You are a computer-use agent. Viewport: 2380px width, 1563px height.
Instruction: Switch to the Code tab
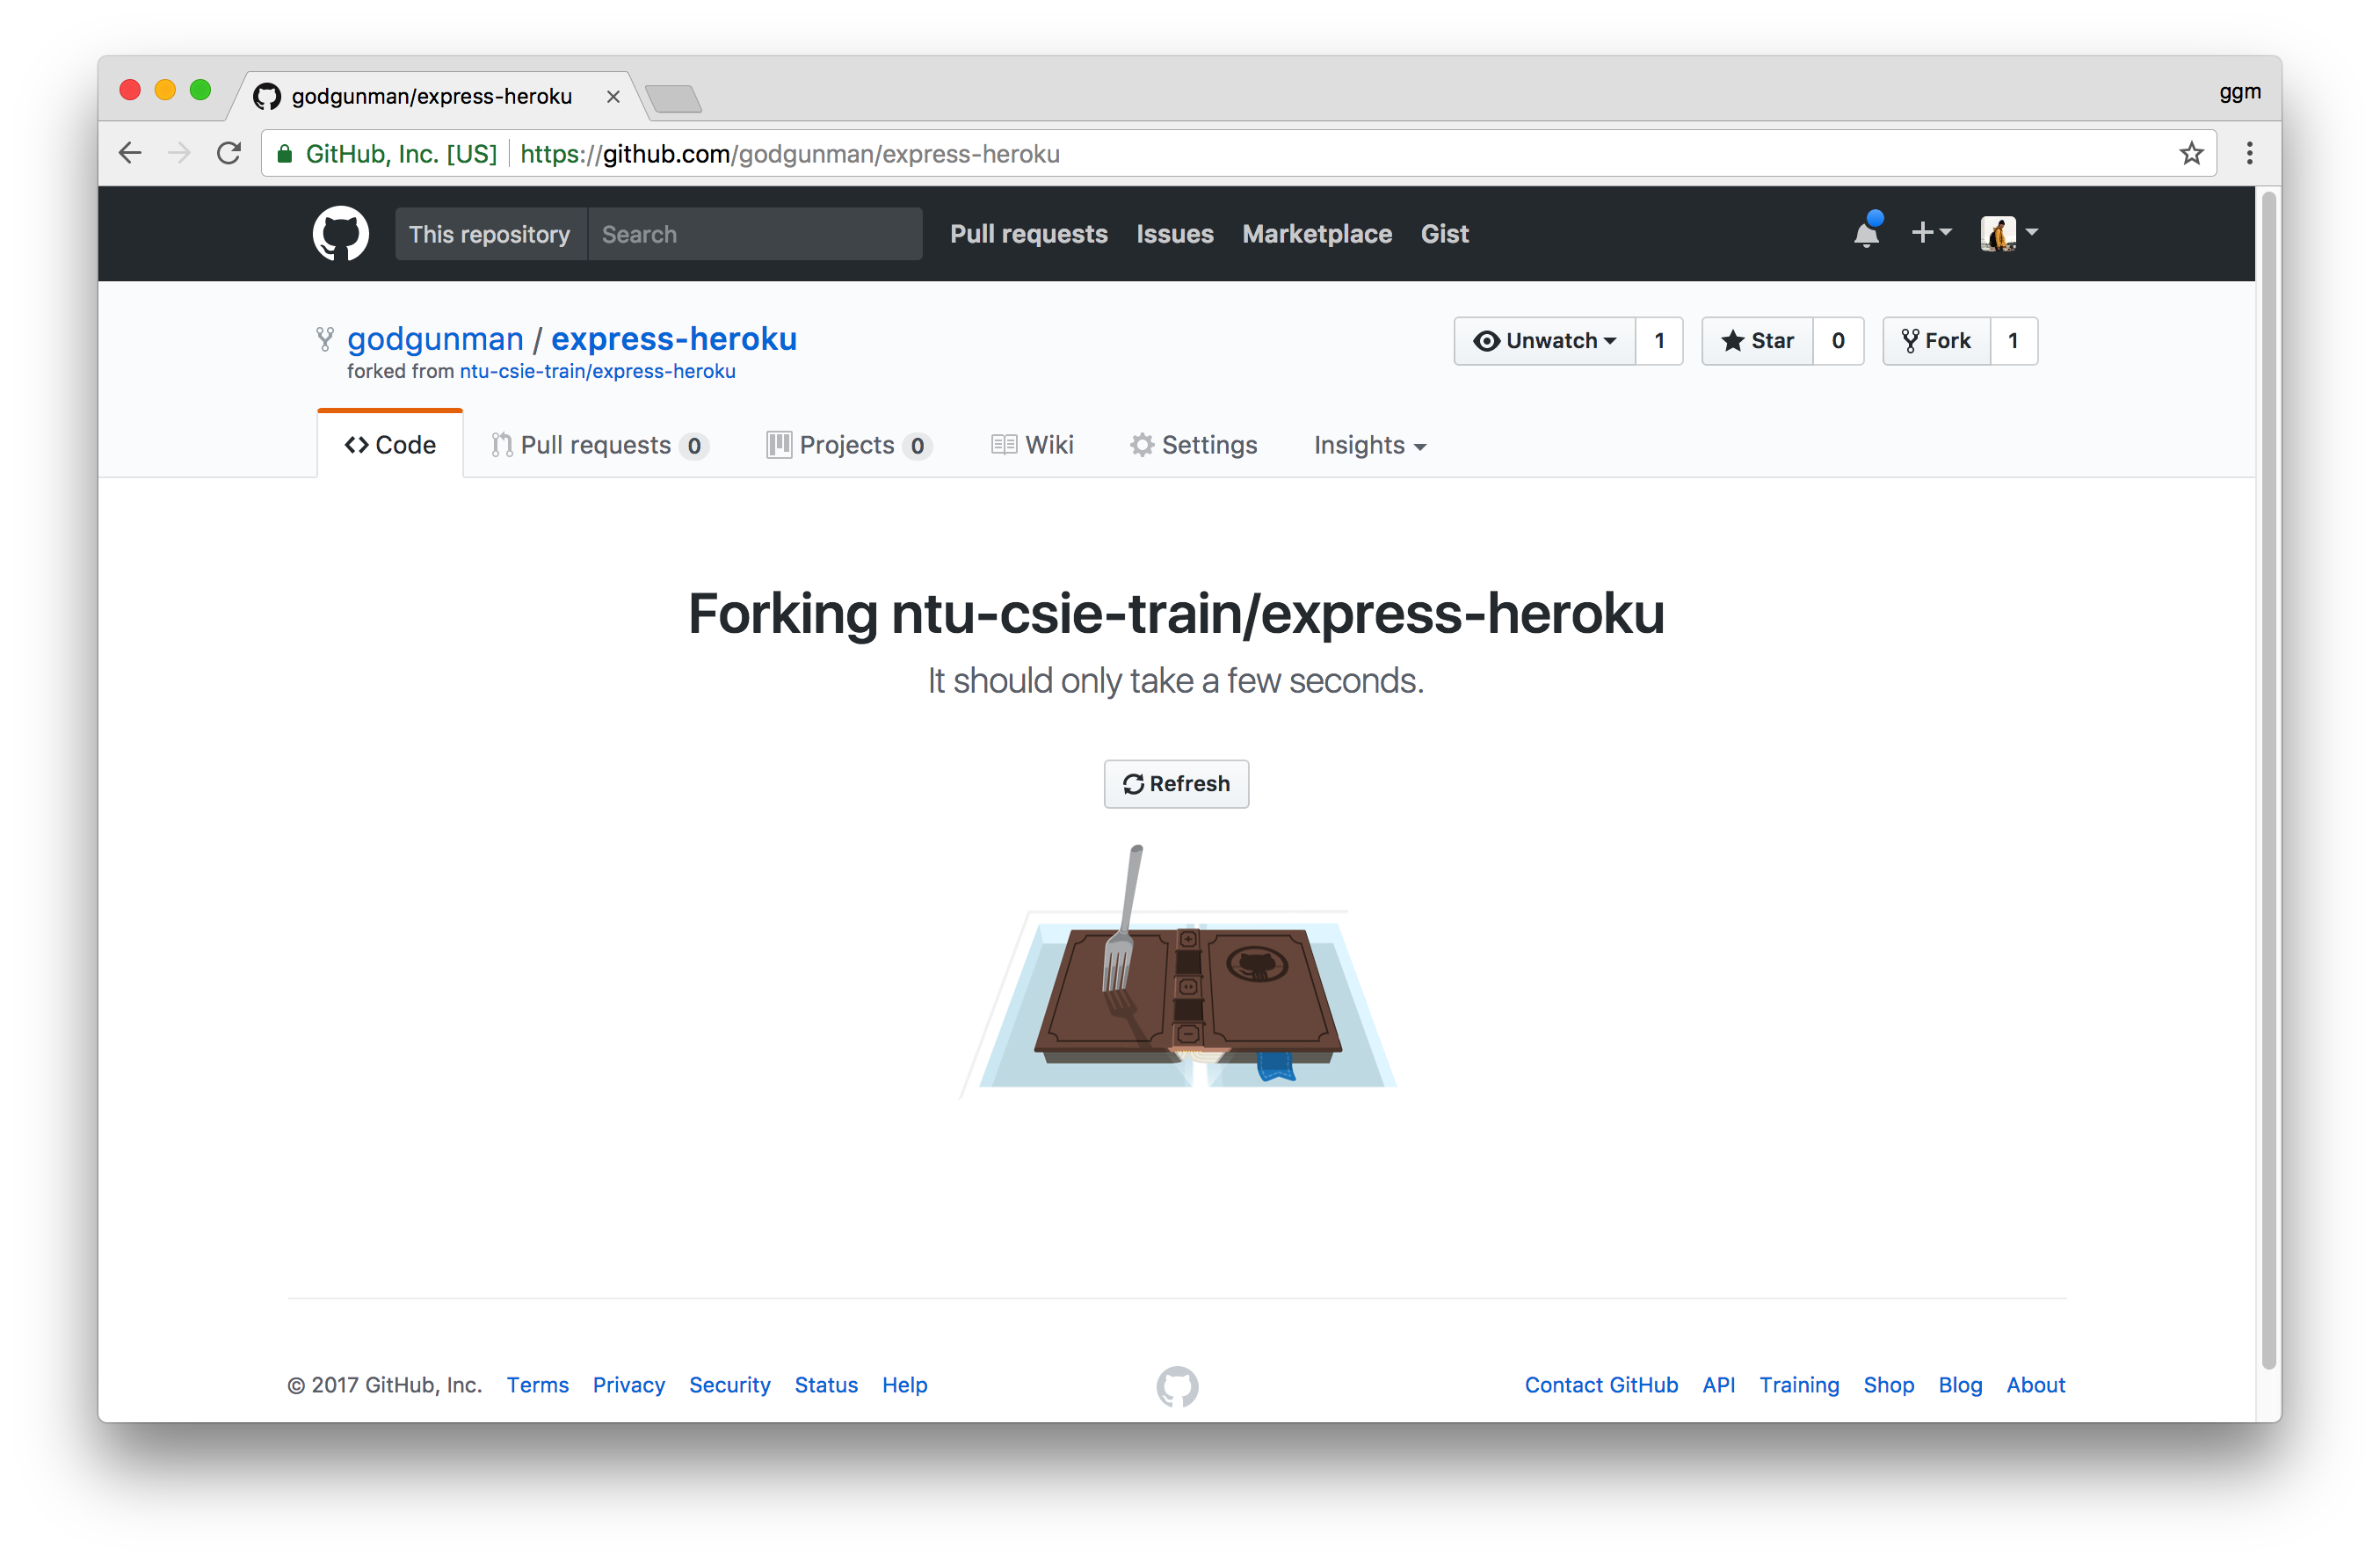[390, 445]
